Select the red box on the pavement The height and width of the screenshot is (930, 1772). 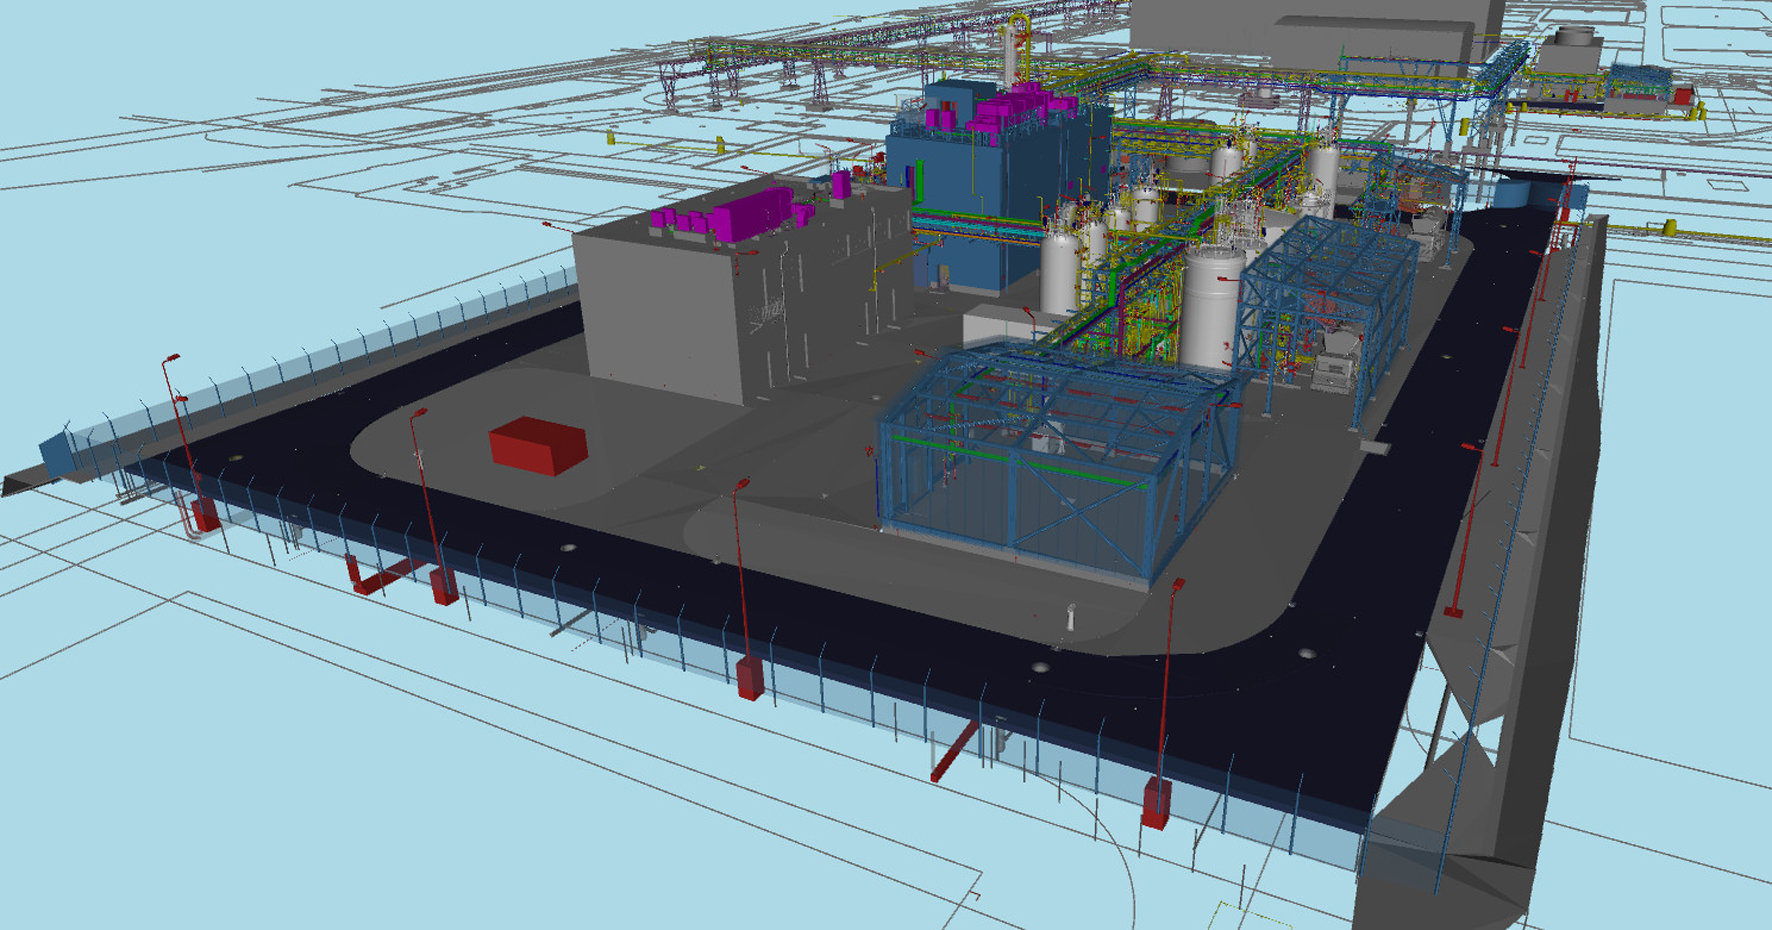(536, 445)
